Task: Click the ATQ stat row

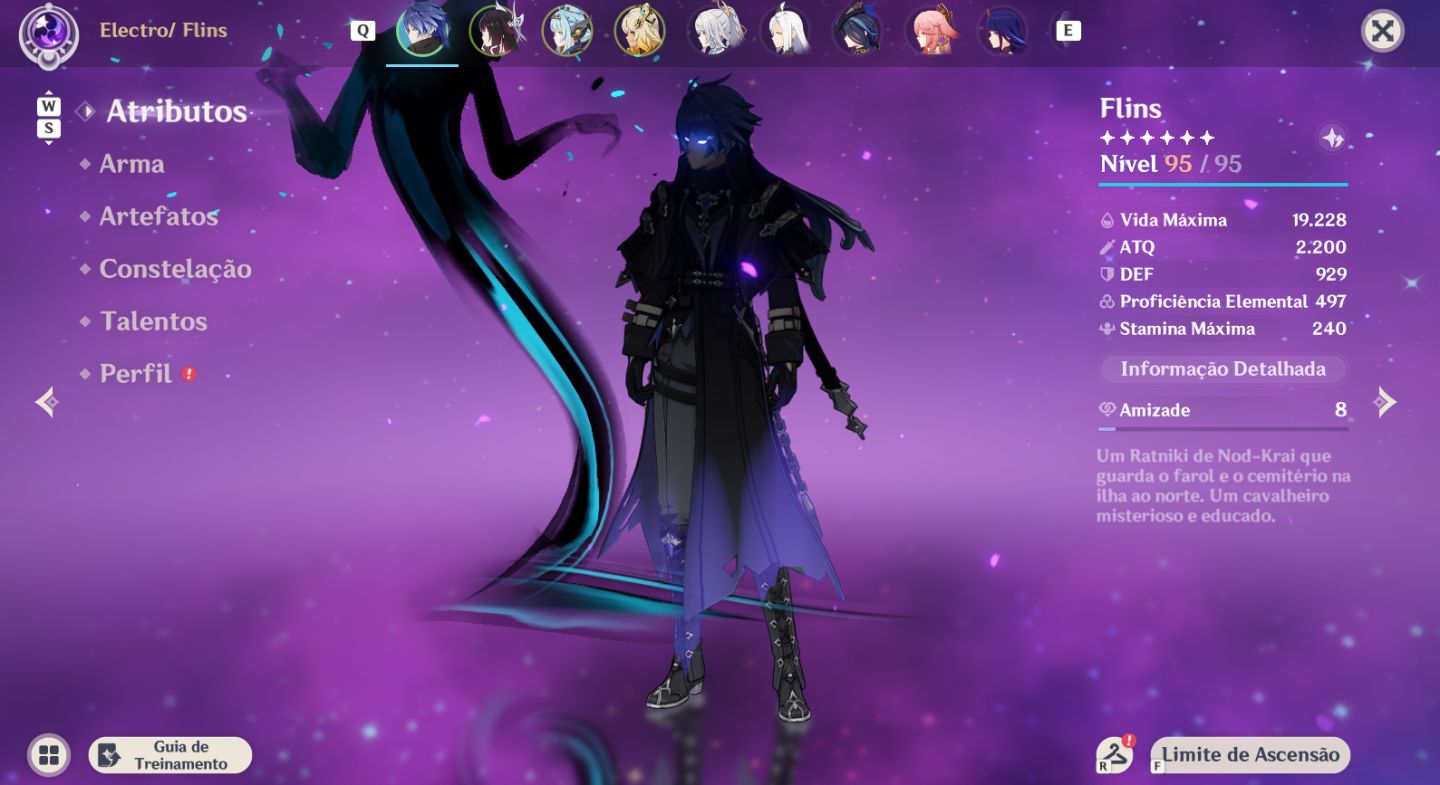Action: pyautogui.click(x=1223, y=247)
